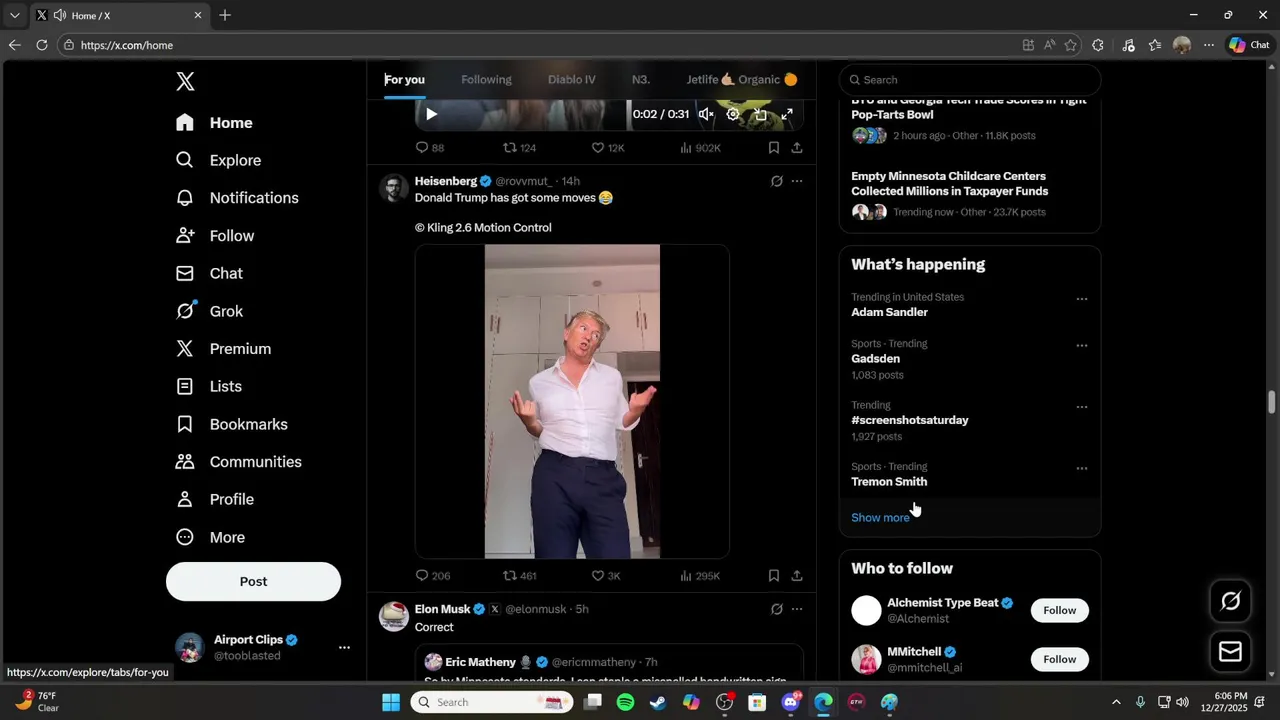
Task: Open more options on Elon Musk's post
Action: (797, 609)
